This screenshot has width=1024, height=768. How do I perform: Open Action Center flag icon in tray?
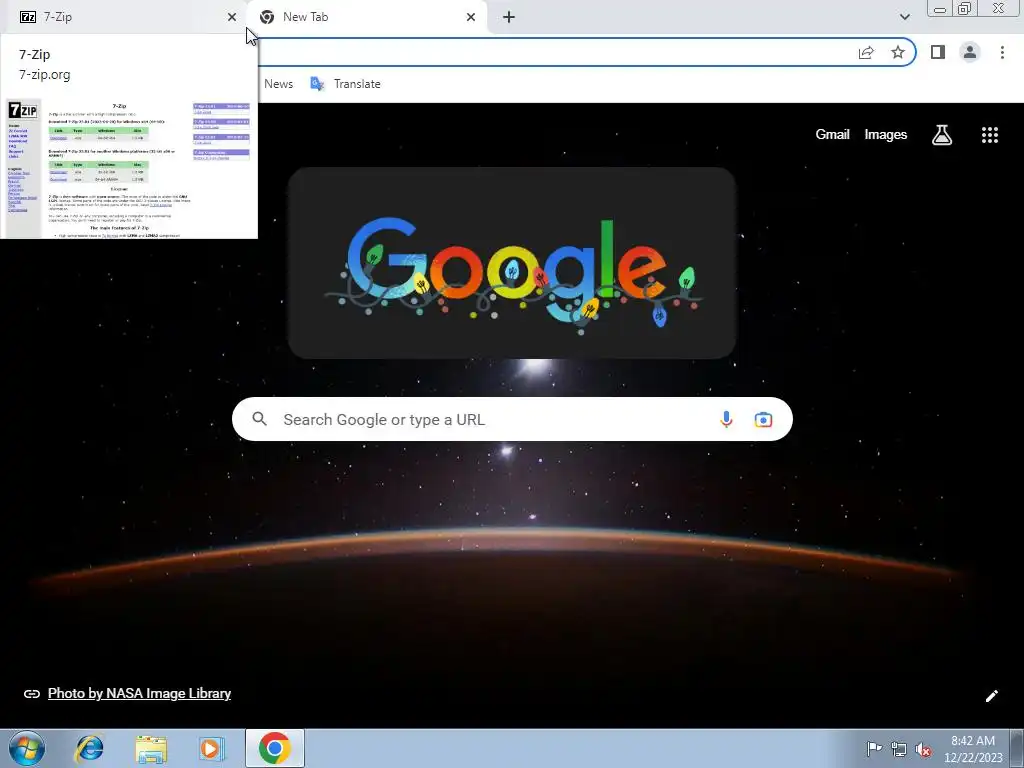pos(874,748)
